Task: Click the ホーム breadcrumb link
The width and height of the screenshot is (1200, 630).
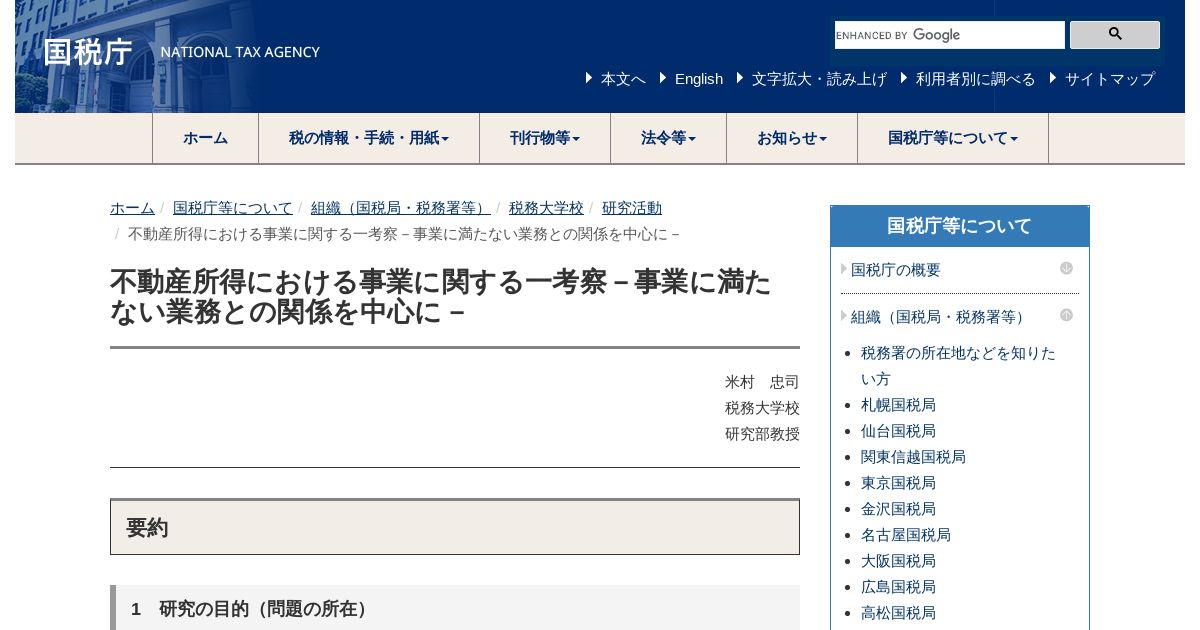Action: [132, 208]
